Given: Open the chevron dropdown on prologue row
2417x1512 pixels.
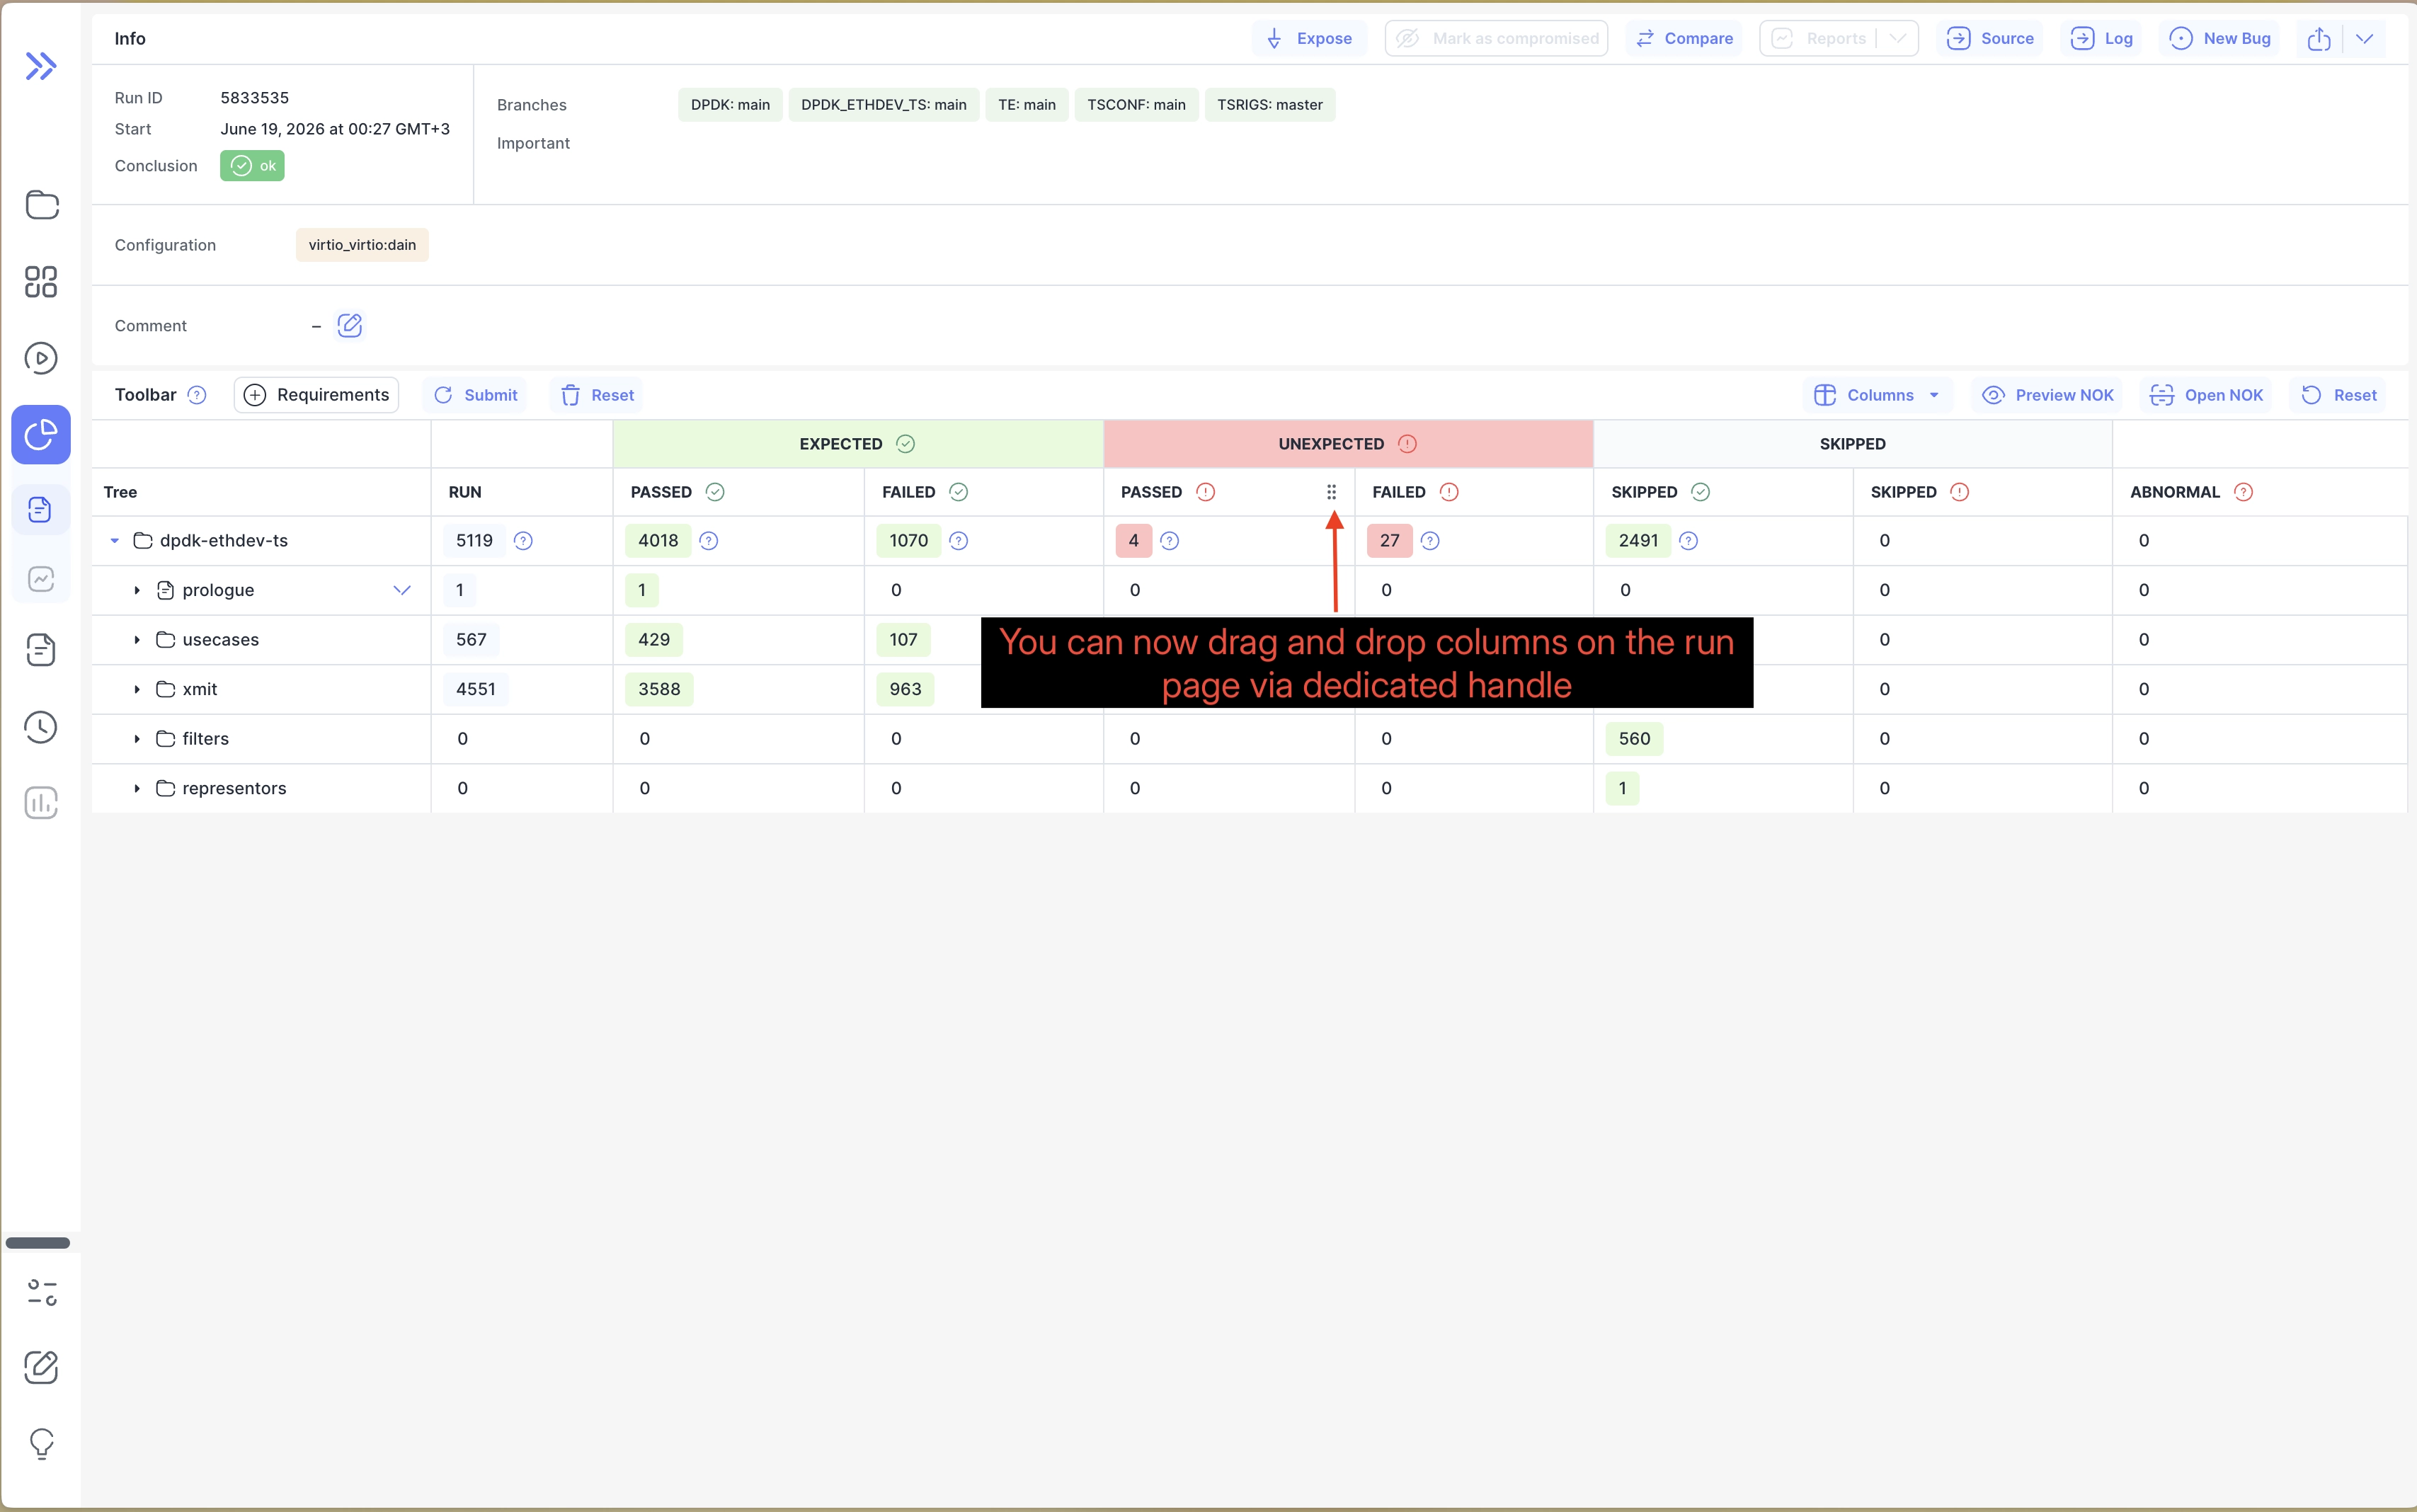Looking at the screenshot, I should [x=402, y=590].
